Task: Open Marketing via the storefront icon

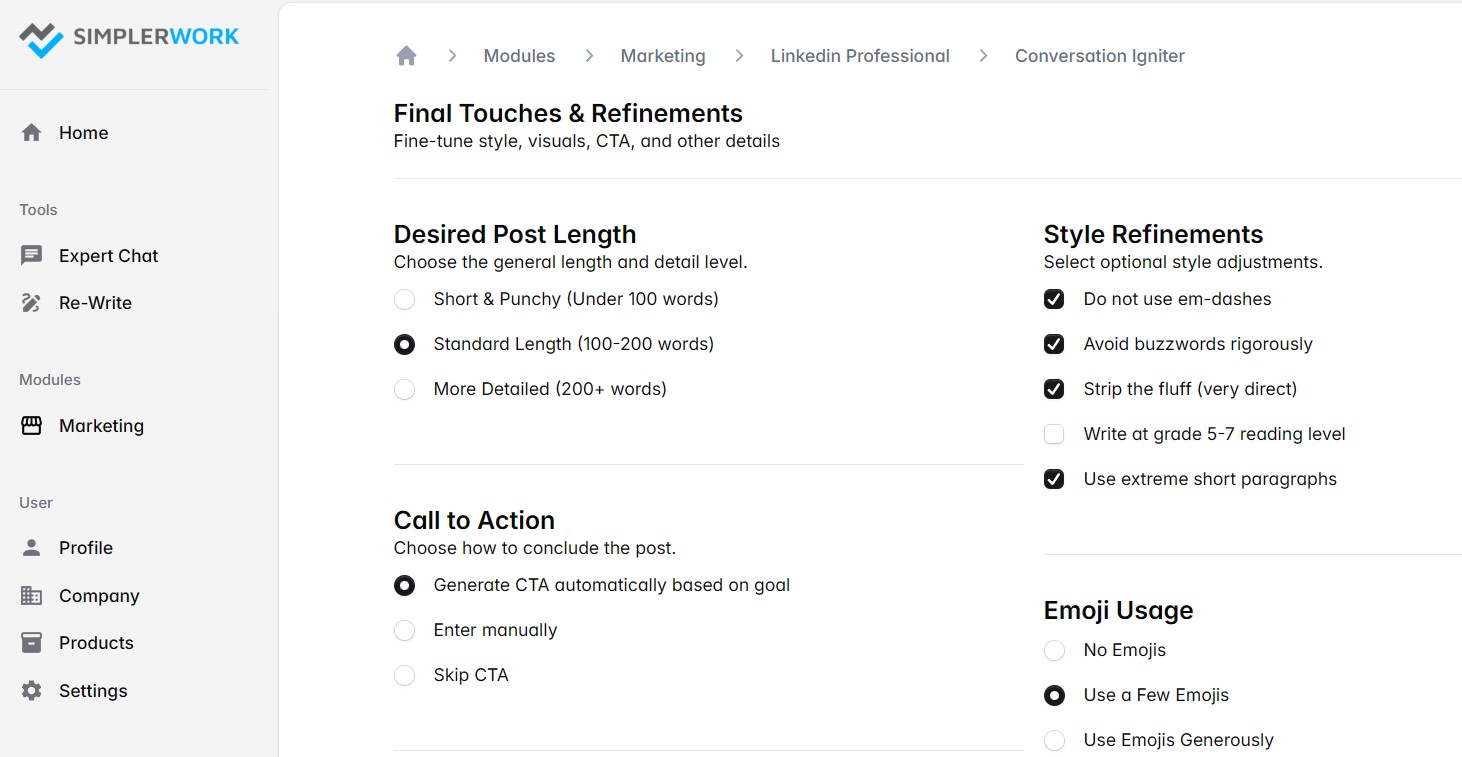Action: [x=30, y=425]
